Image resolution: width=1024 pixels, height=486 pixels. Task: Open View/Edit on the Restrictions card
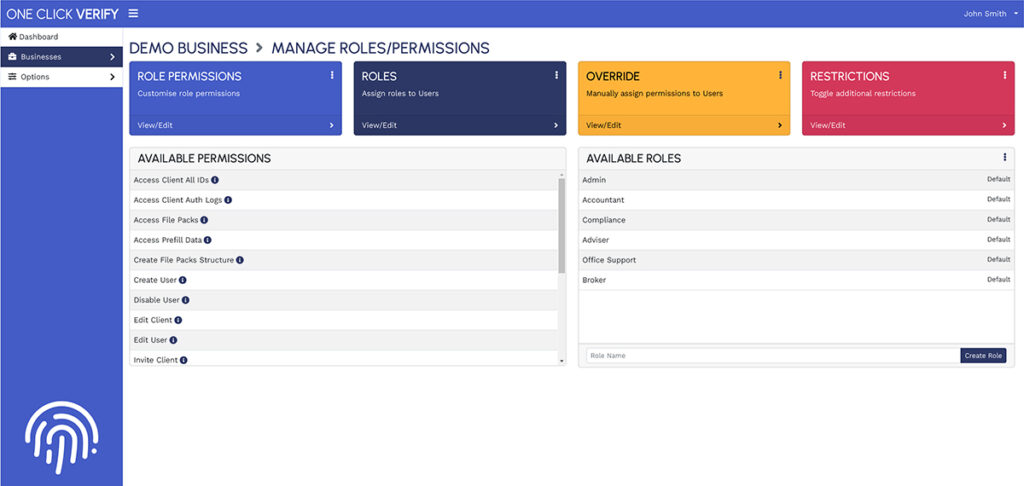(828, 125)
